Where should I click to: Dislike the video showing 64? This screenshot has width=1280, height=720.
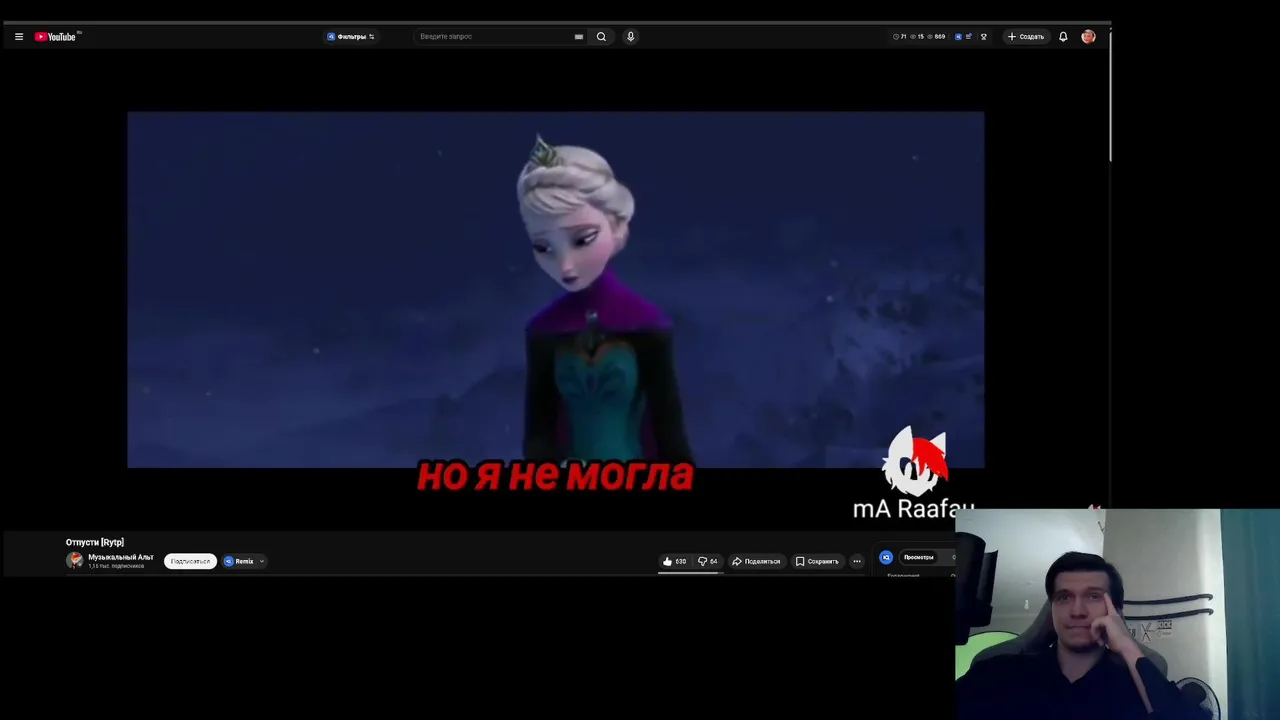[x=707, y=561]
